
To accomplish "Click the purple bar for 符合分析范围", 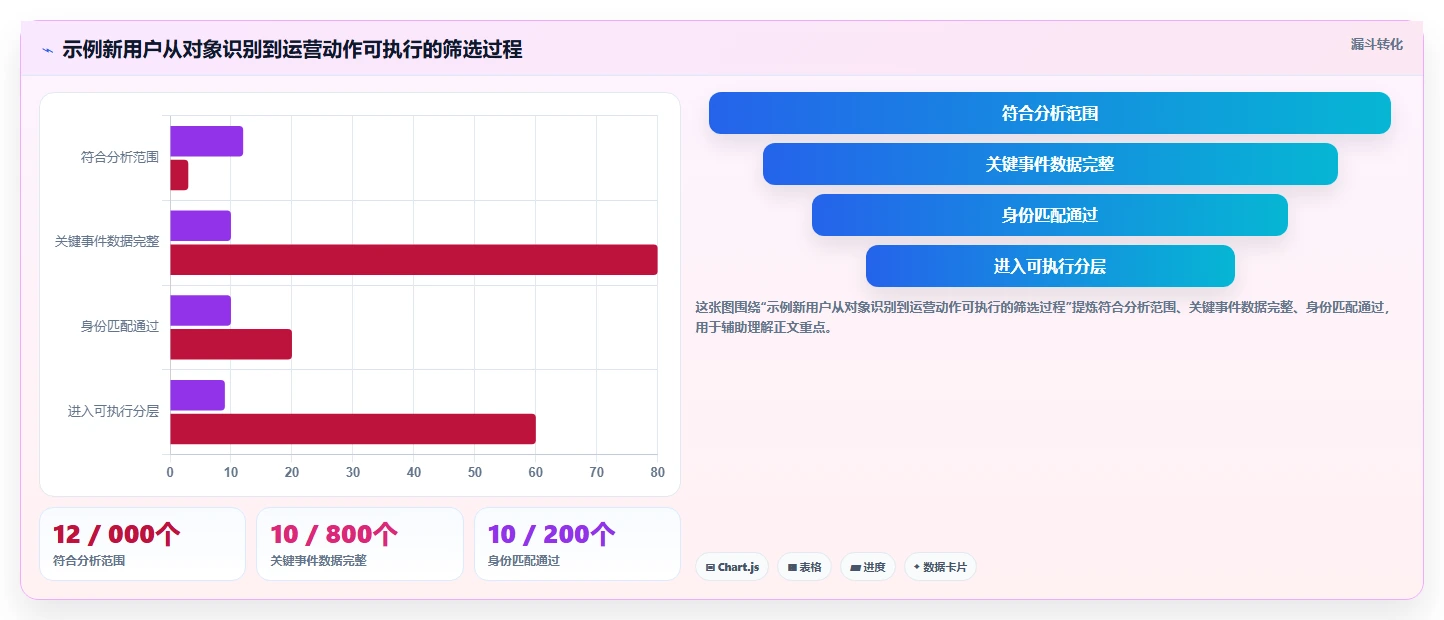I will 206,141.
